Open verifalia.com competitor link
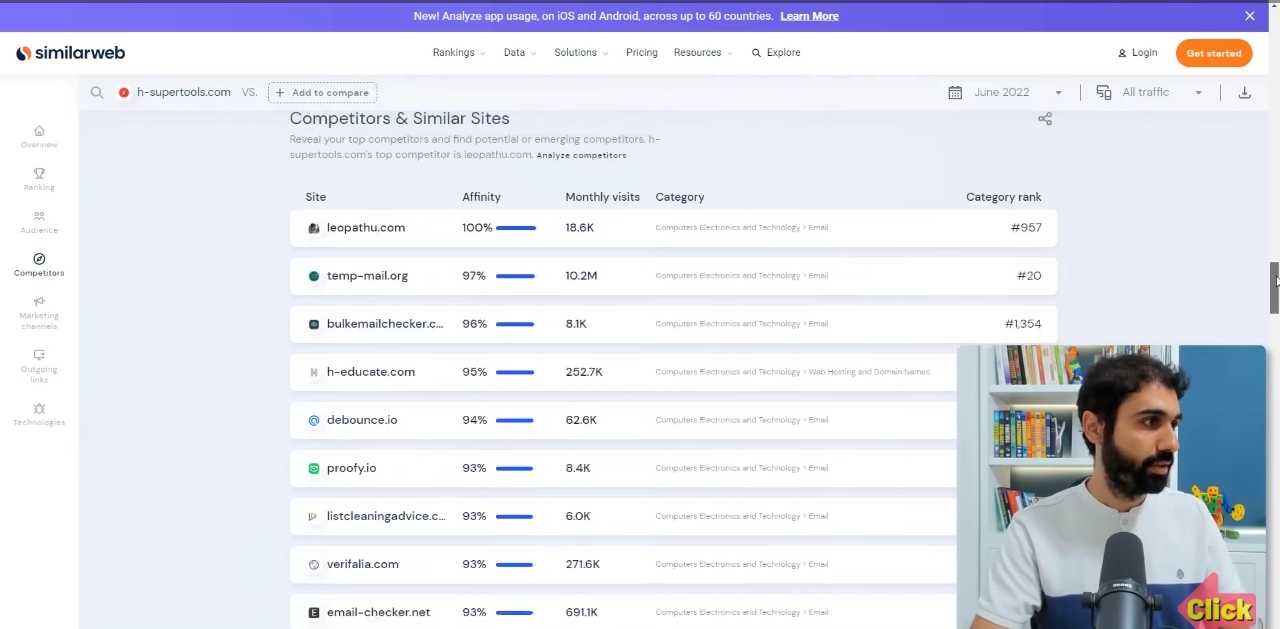Viewport: 1280px width, 629px height. 363,564
